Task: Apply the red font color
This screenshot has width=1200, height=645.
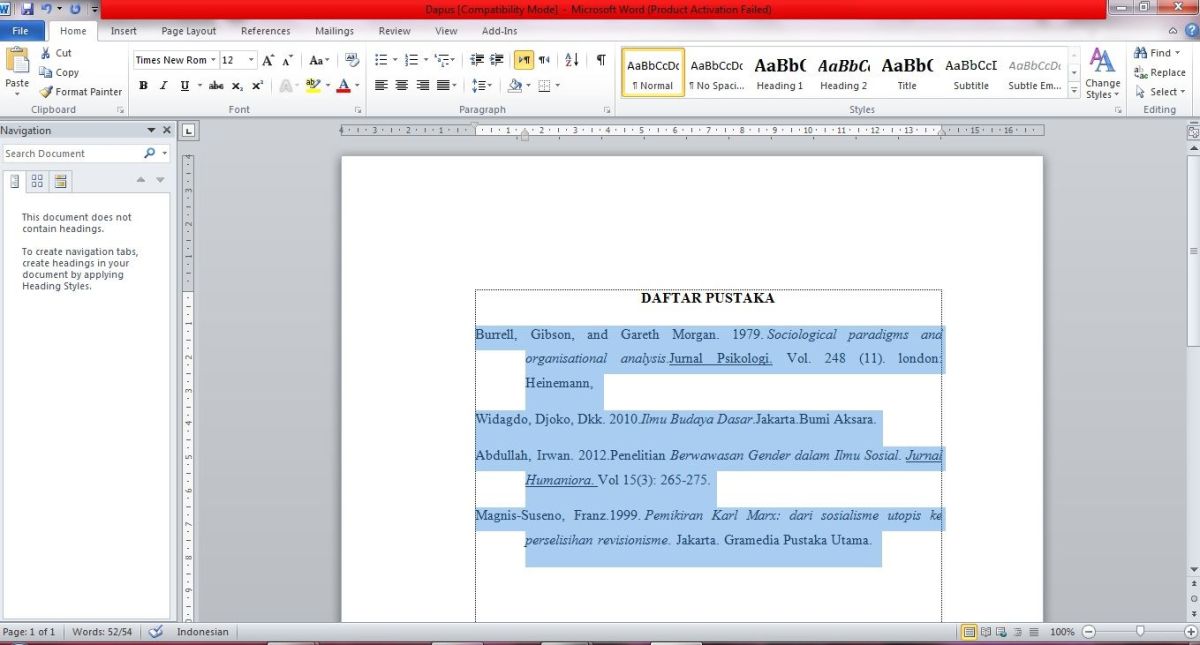Action: pyautogui.click(x=344, y=86)
